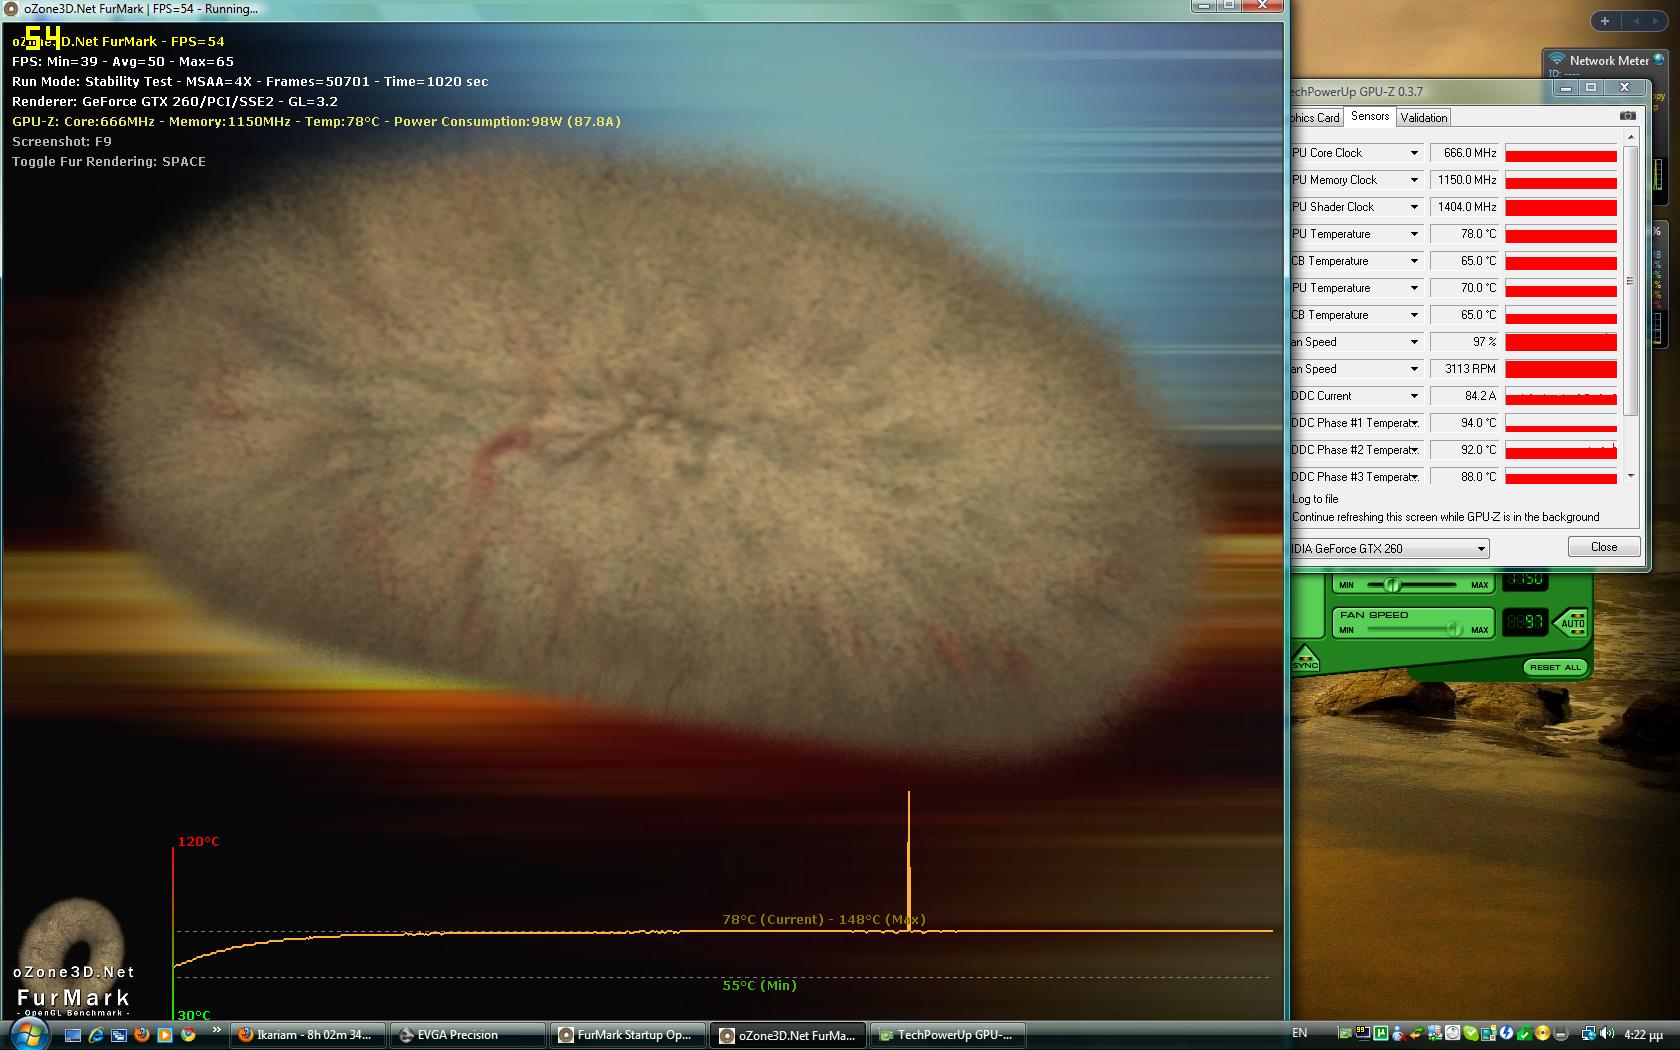The width and height of the screenshot is (1680, 1050).
Task: Launch Windows Media Player from the quick launch
Action: [x=165, y=1035]
